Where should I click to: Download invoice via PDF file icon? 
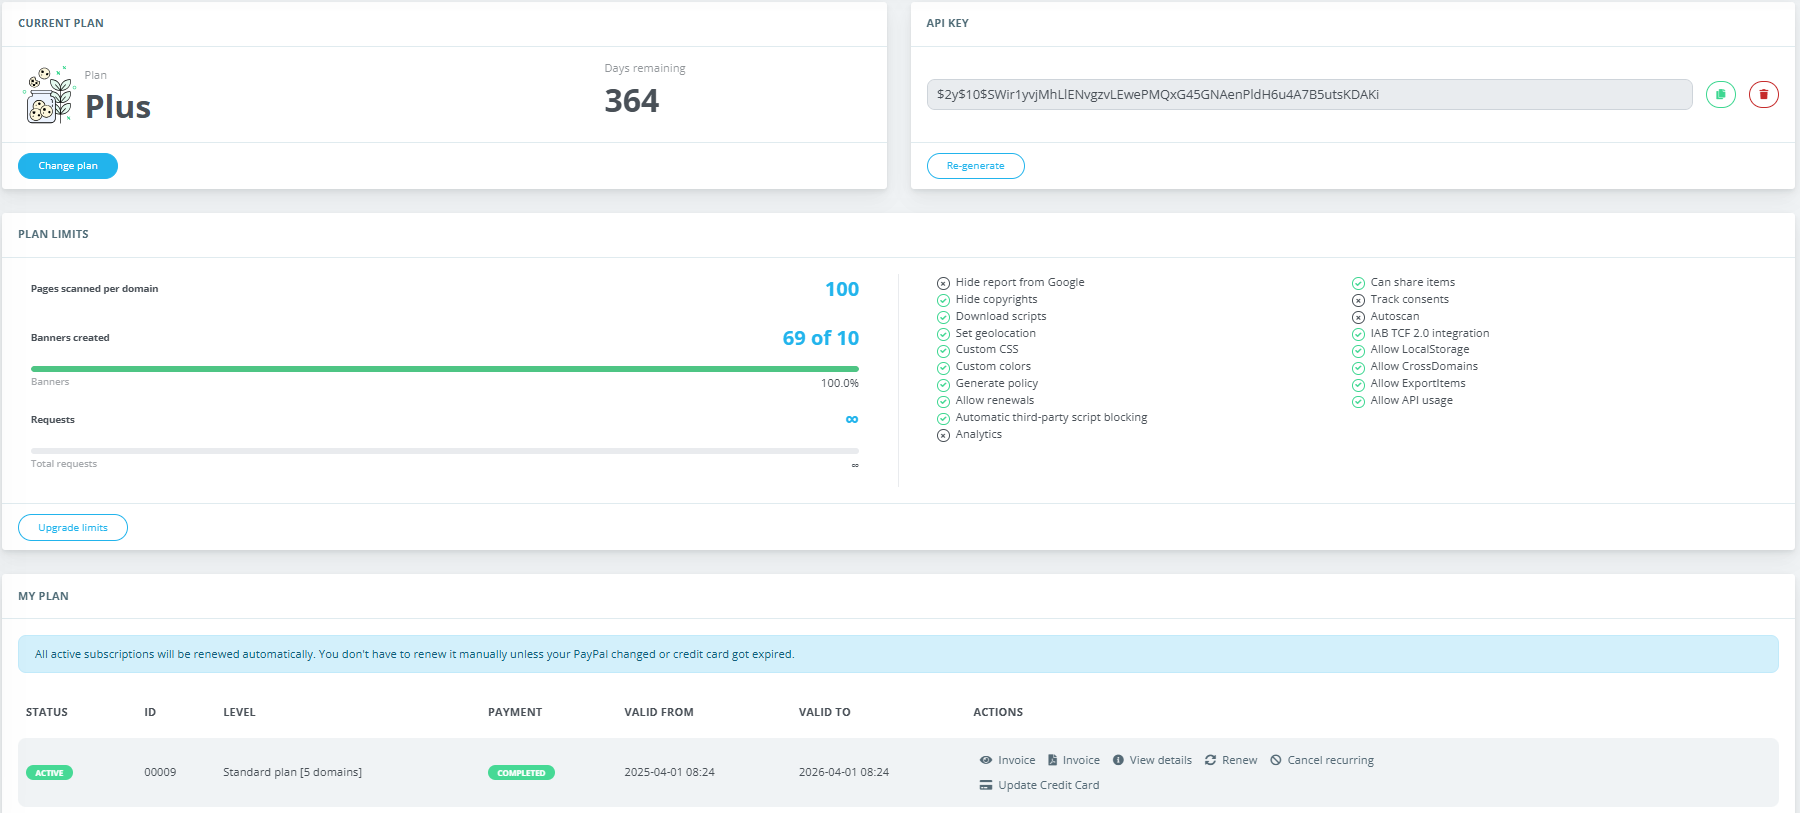click(1052, 760)
